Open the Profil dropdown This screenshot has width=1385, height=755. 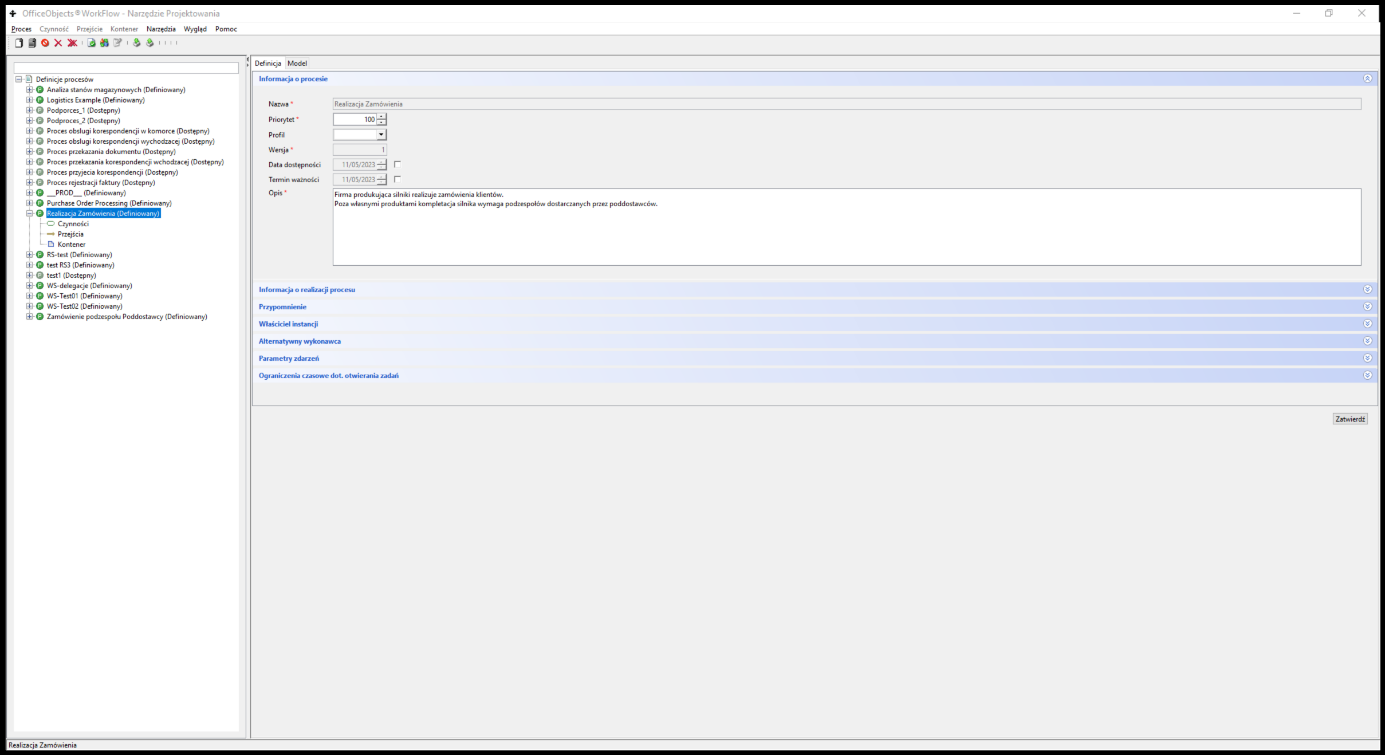pos(383,134)
